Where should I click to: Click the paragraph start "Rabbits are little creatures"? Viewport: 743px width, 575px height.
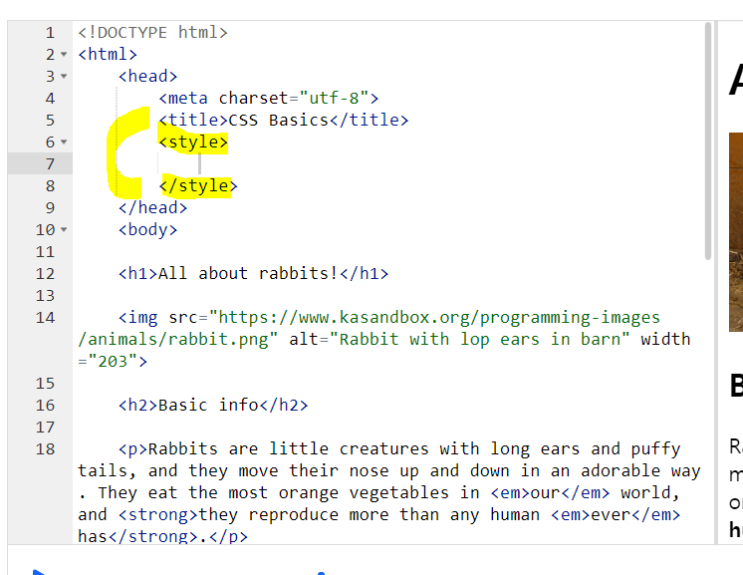click(x=289, y=449)
